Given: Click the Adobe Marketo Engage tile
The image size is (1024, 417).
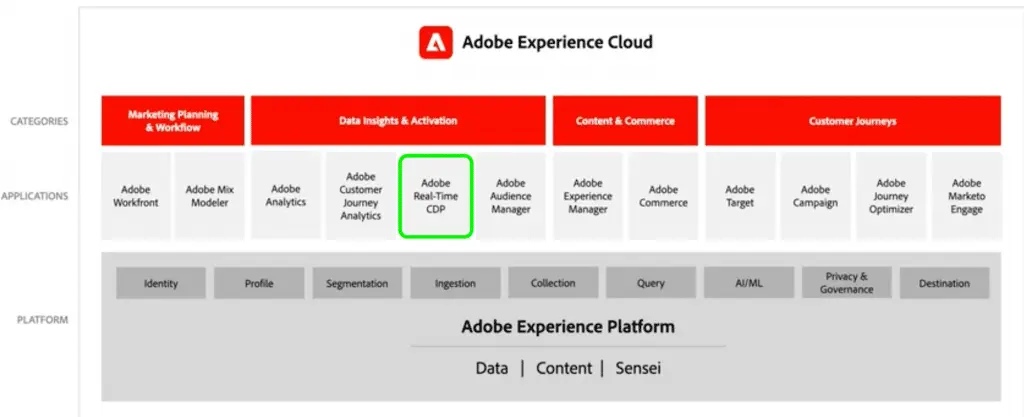Looking at the screenshot, I should 967,196.
